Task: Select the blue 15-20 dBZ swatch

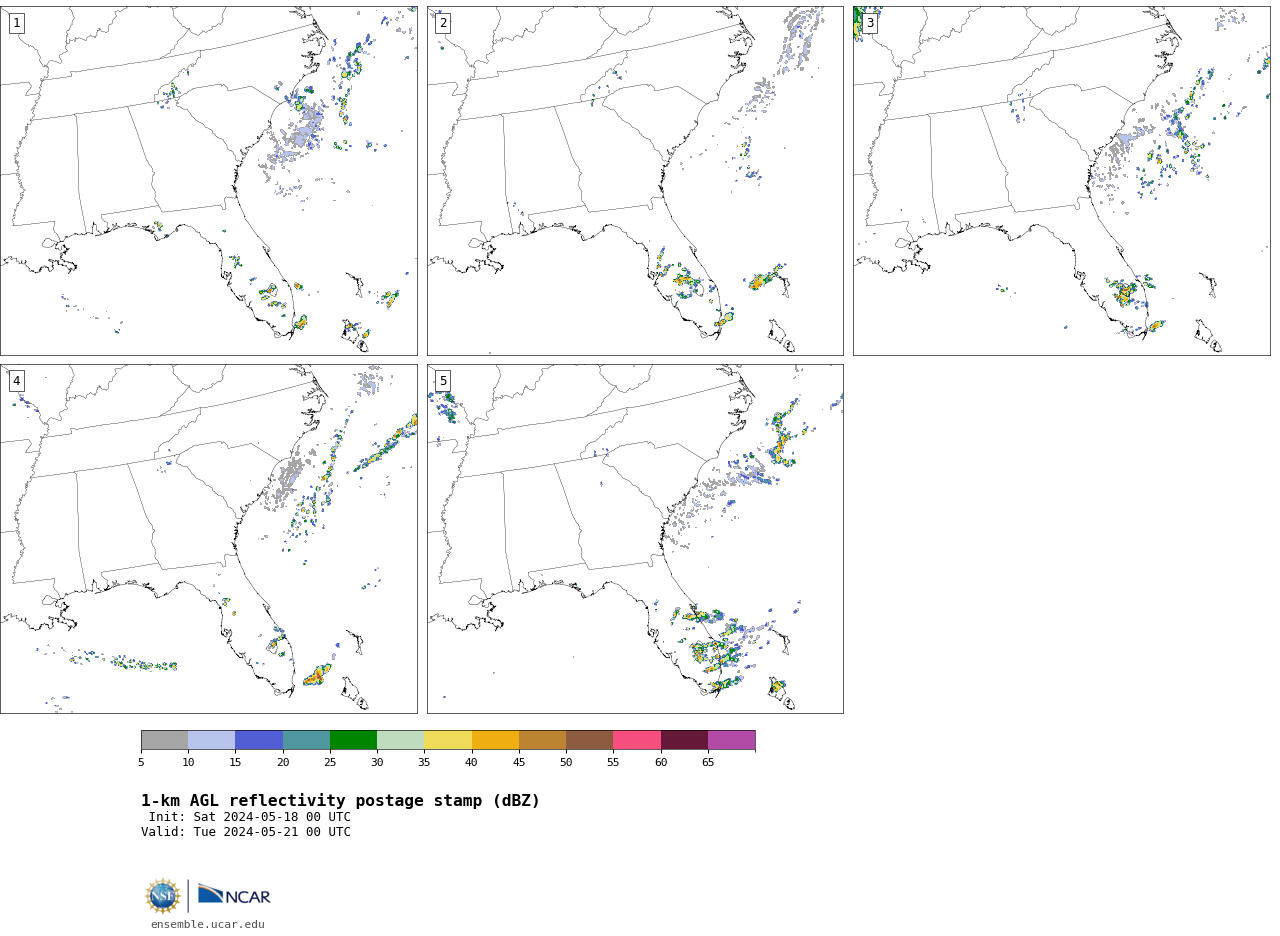Action: coord(259,740)
